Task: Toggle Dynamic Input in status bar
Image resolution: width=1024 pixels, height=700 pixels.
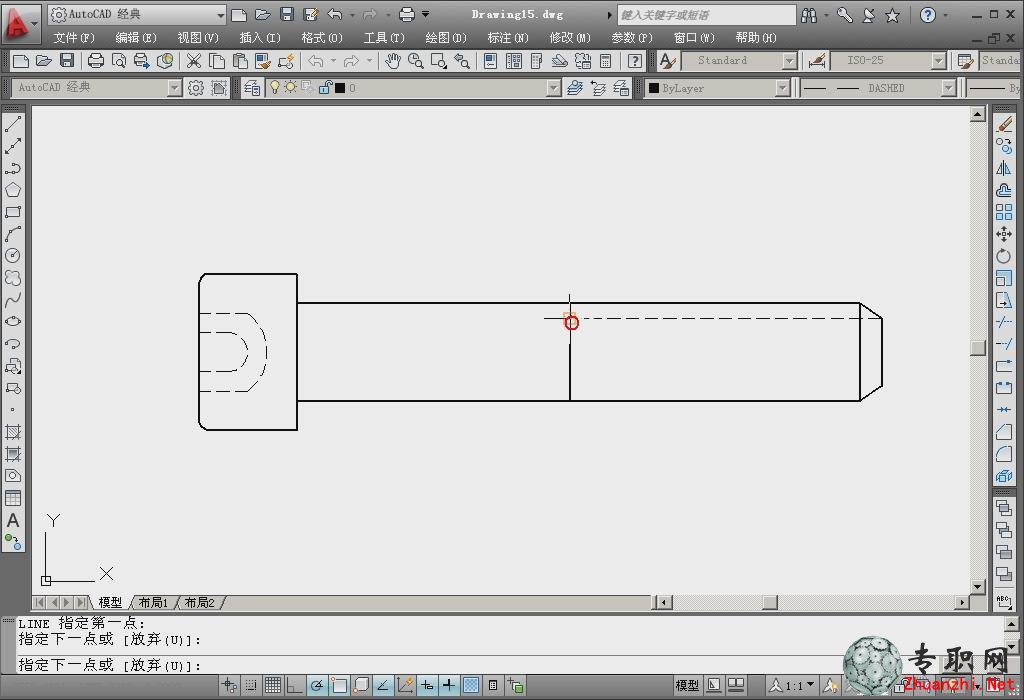Action: point(427,685)
